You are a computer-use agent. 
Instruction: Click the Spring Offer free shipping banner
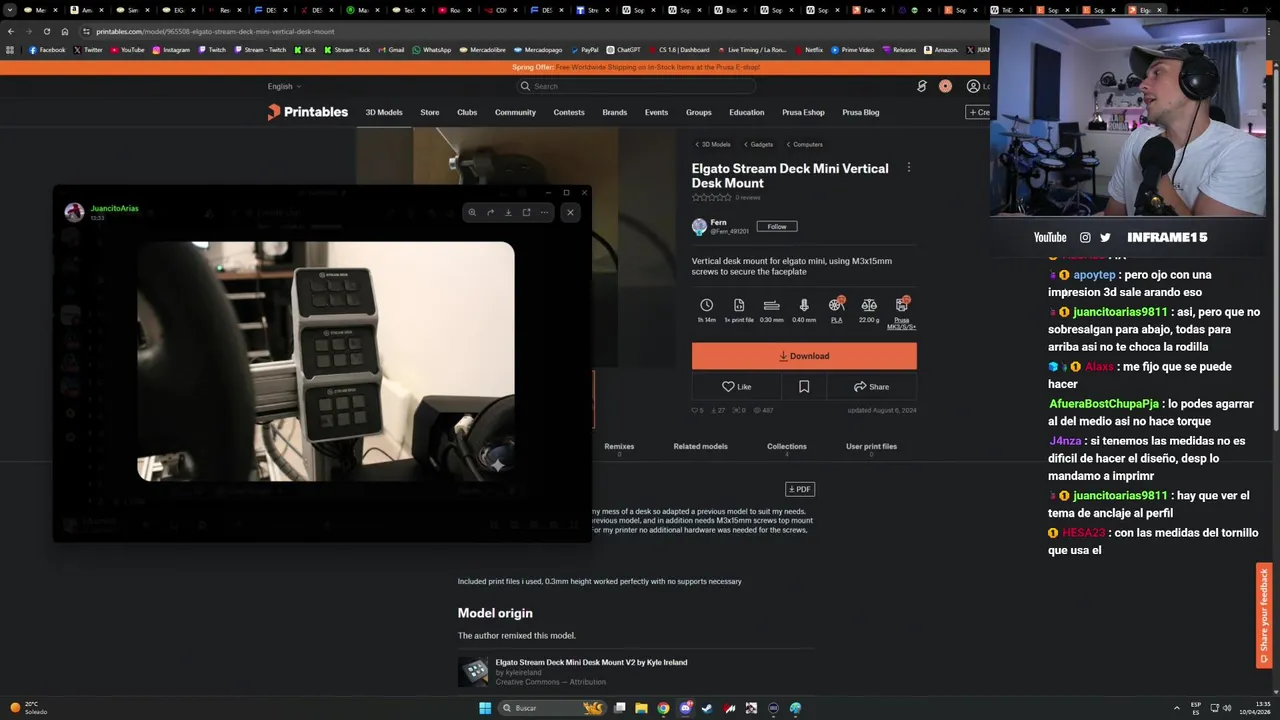click(636, 67)
